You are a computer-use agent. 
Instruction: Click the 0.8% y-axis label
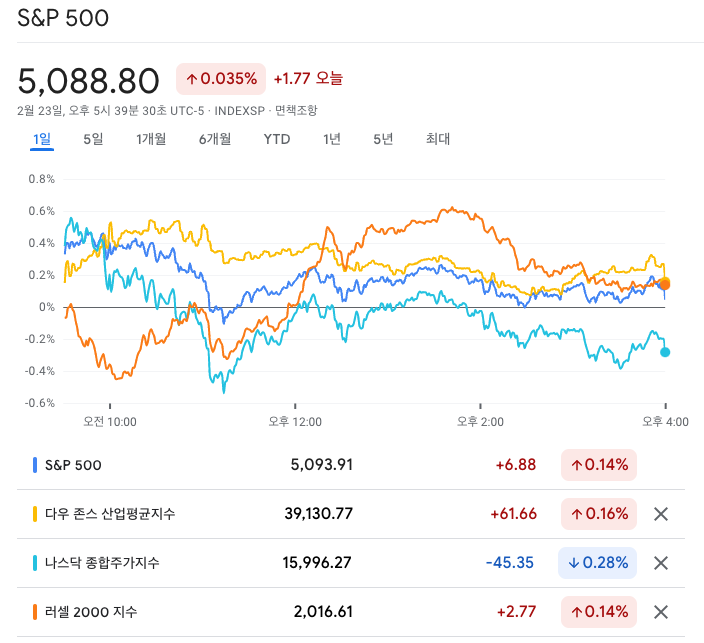pyautogui.click(x=42, y=179)
